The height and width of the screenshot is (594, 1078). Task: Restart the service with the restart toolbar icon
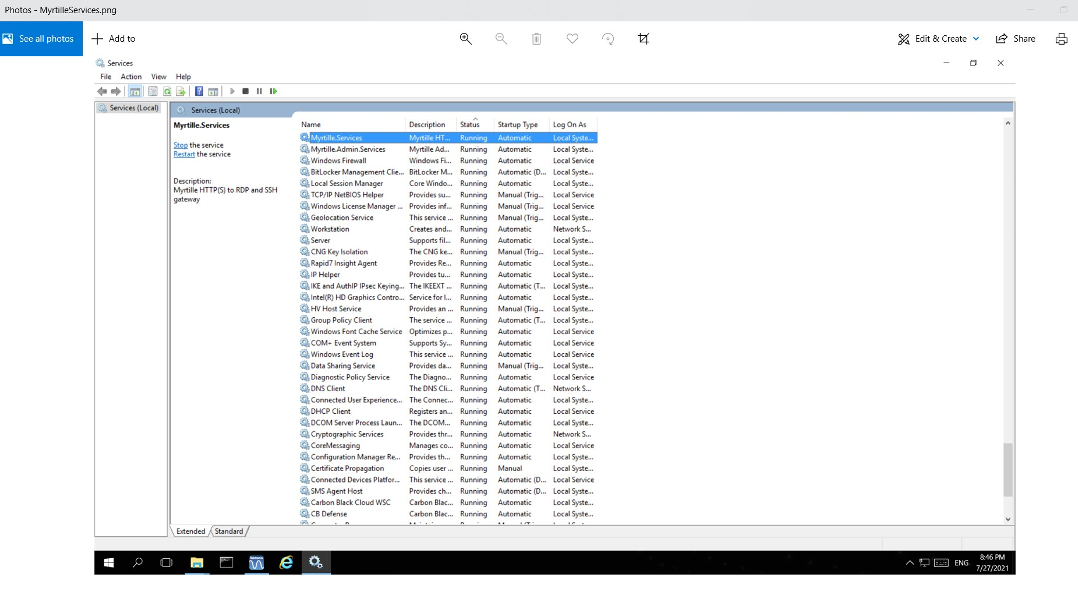coord(273,91)
